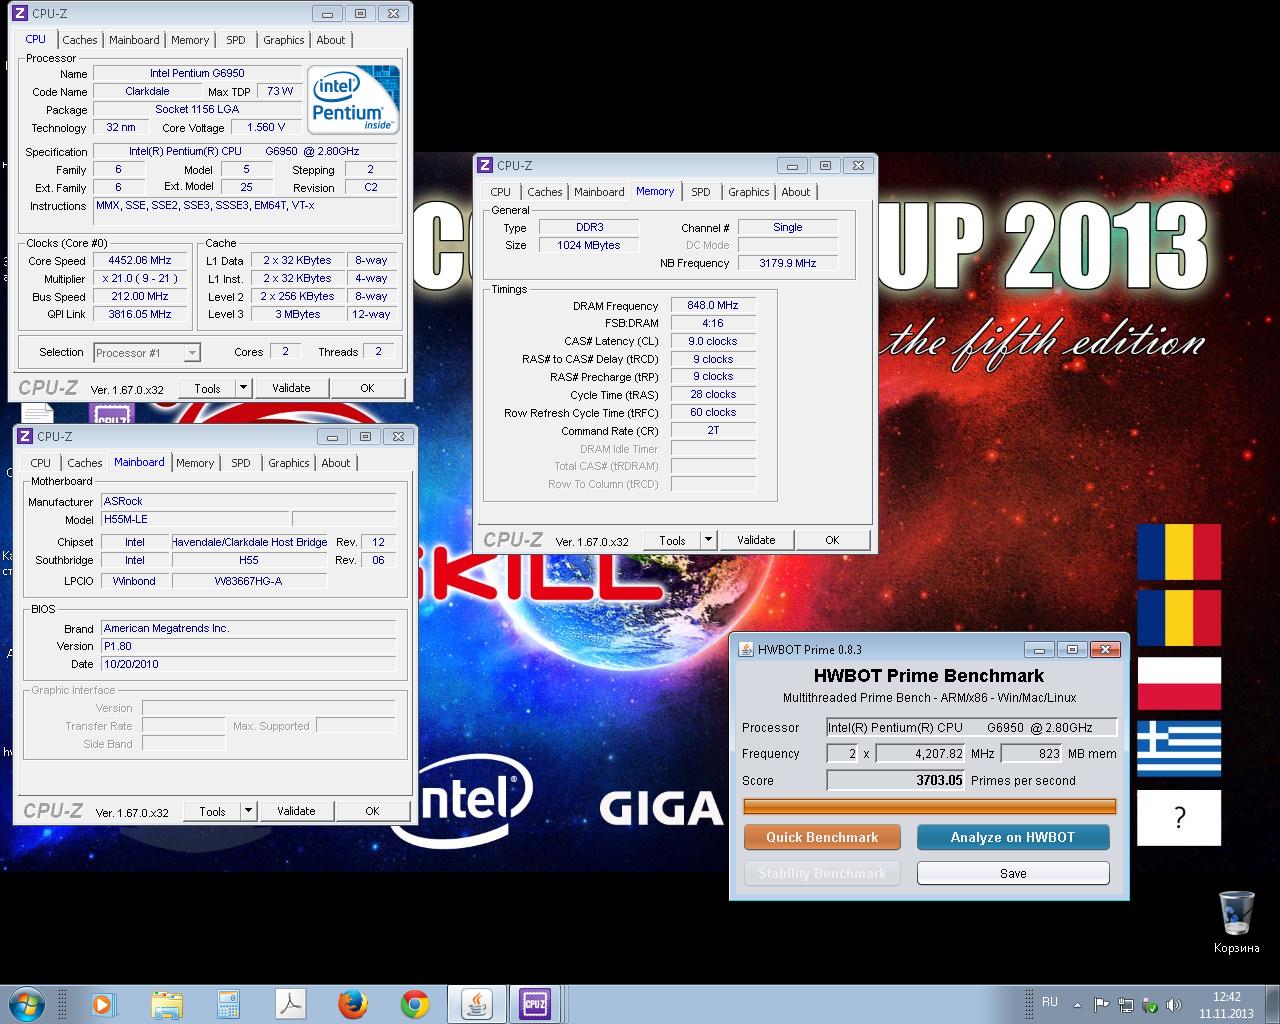Launch Firefox from the taskbar

352,1004
